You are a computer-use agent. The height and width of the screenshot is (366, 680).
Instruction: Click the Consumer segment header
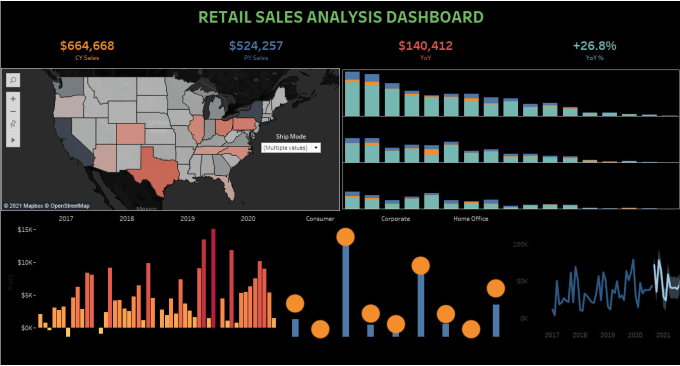pyautogui.click(x=320, y=219)
